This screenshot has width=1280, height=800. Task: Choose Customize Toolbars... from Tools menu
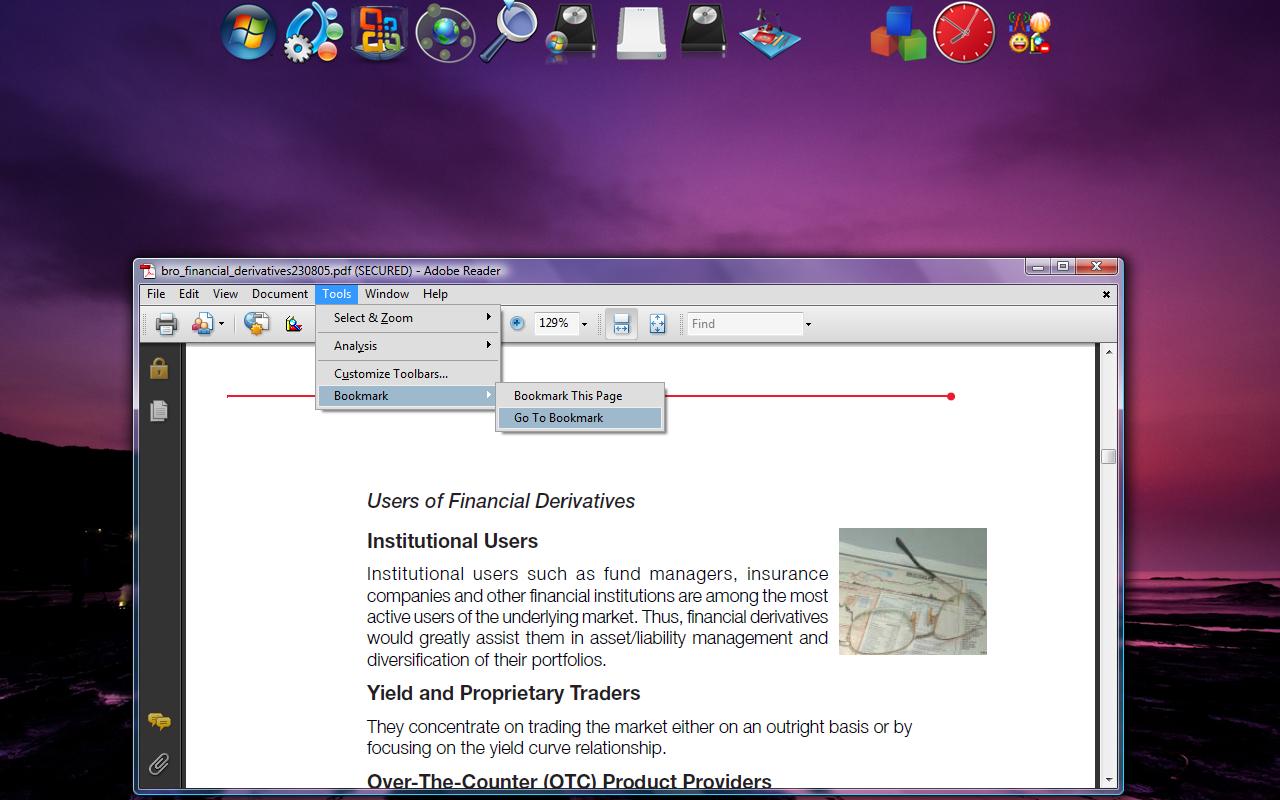pos(408,374)
